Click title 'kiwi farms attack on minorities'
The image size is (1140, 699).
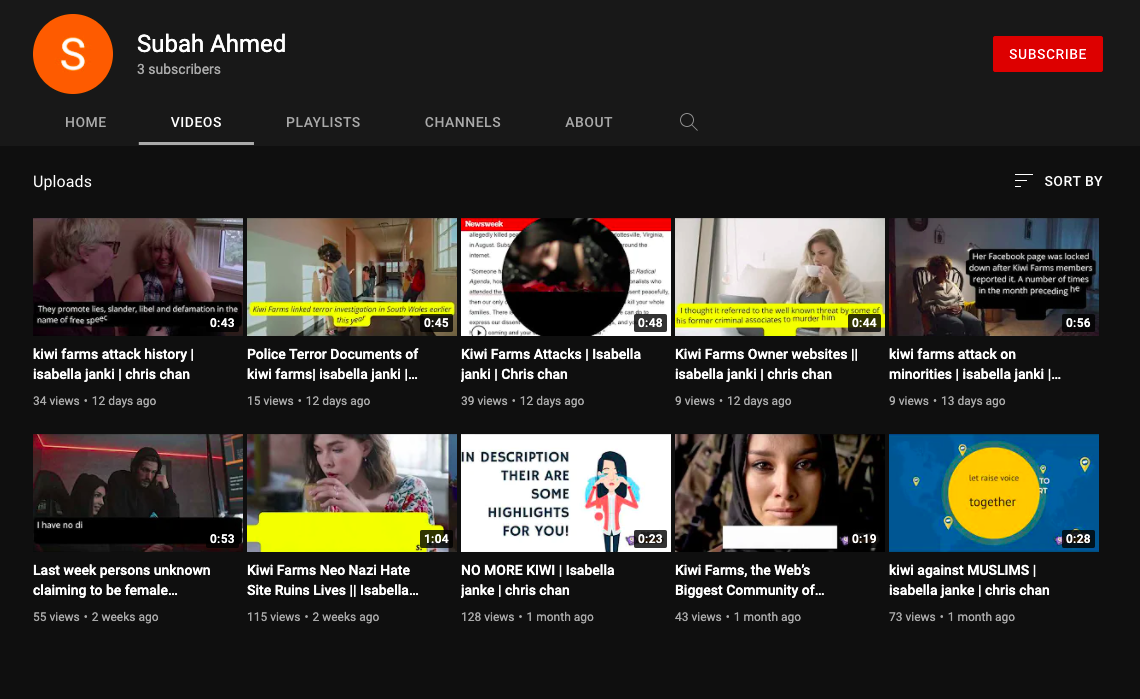[975, 364]
